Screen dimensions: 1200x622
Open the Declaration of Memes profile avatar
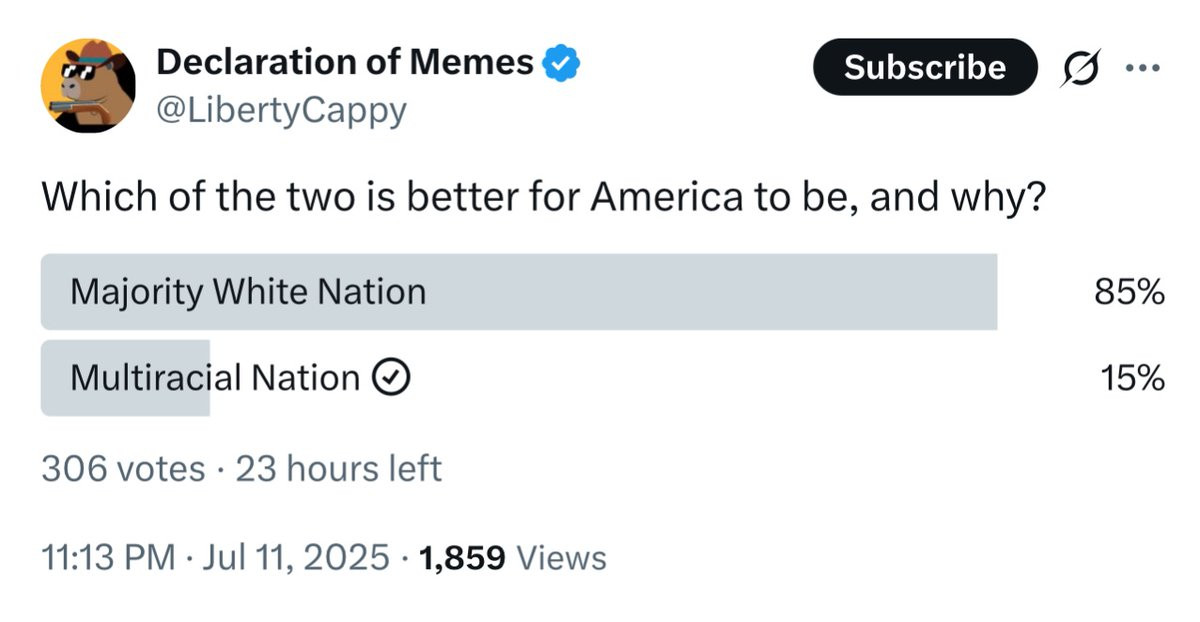point(88,86)
